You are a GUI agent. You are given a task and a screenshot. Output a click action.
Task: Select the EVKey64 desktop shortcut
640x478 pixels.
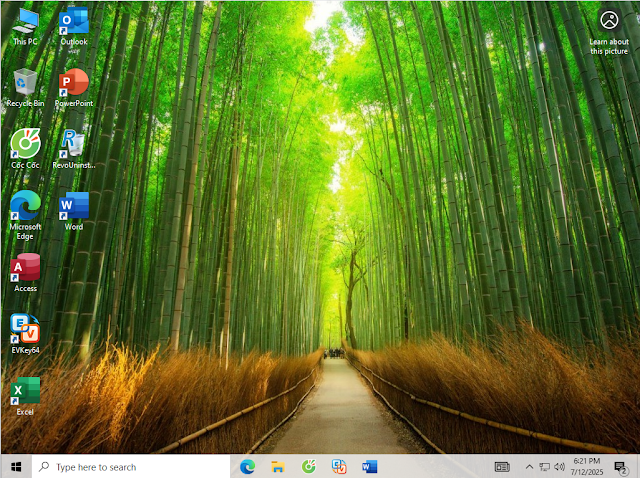pos(25,334)
